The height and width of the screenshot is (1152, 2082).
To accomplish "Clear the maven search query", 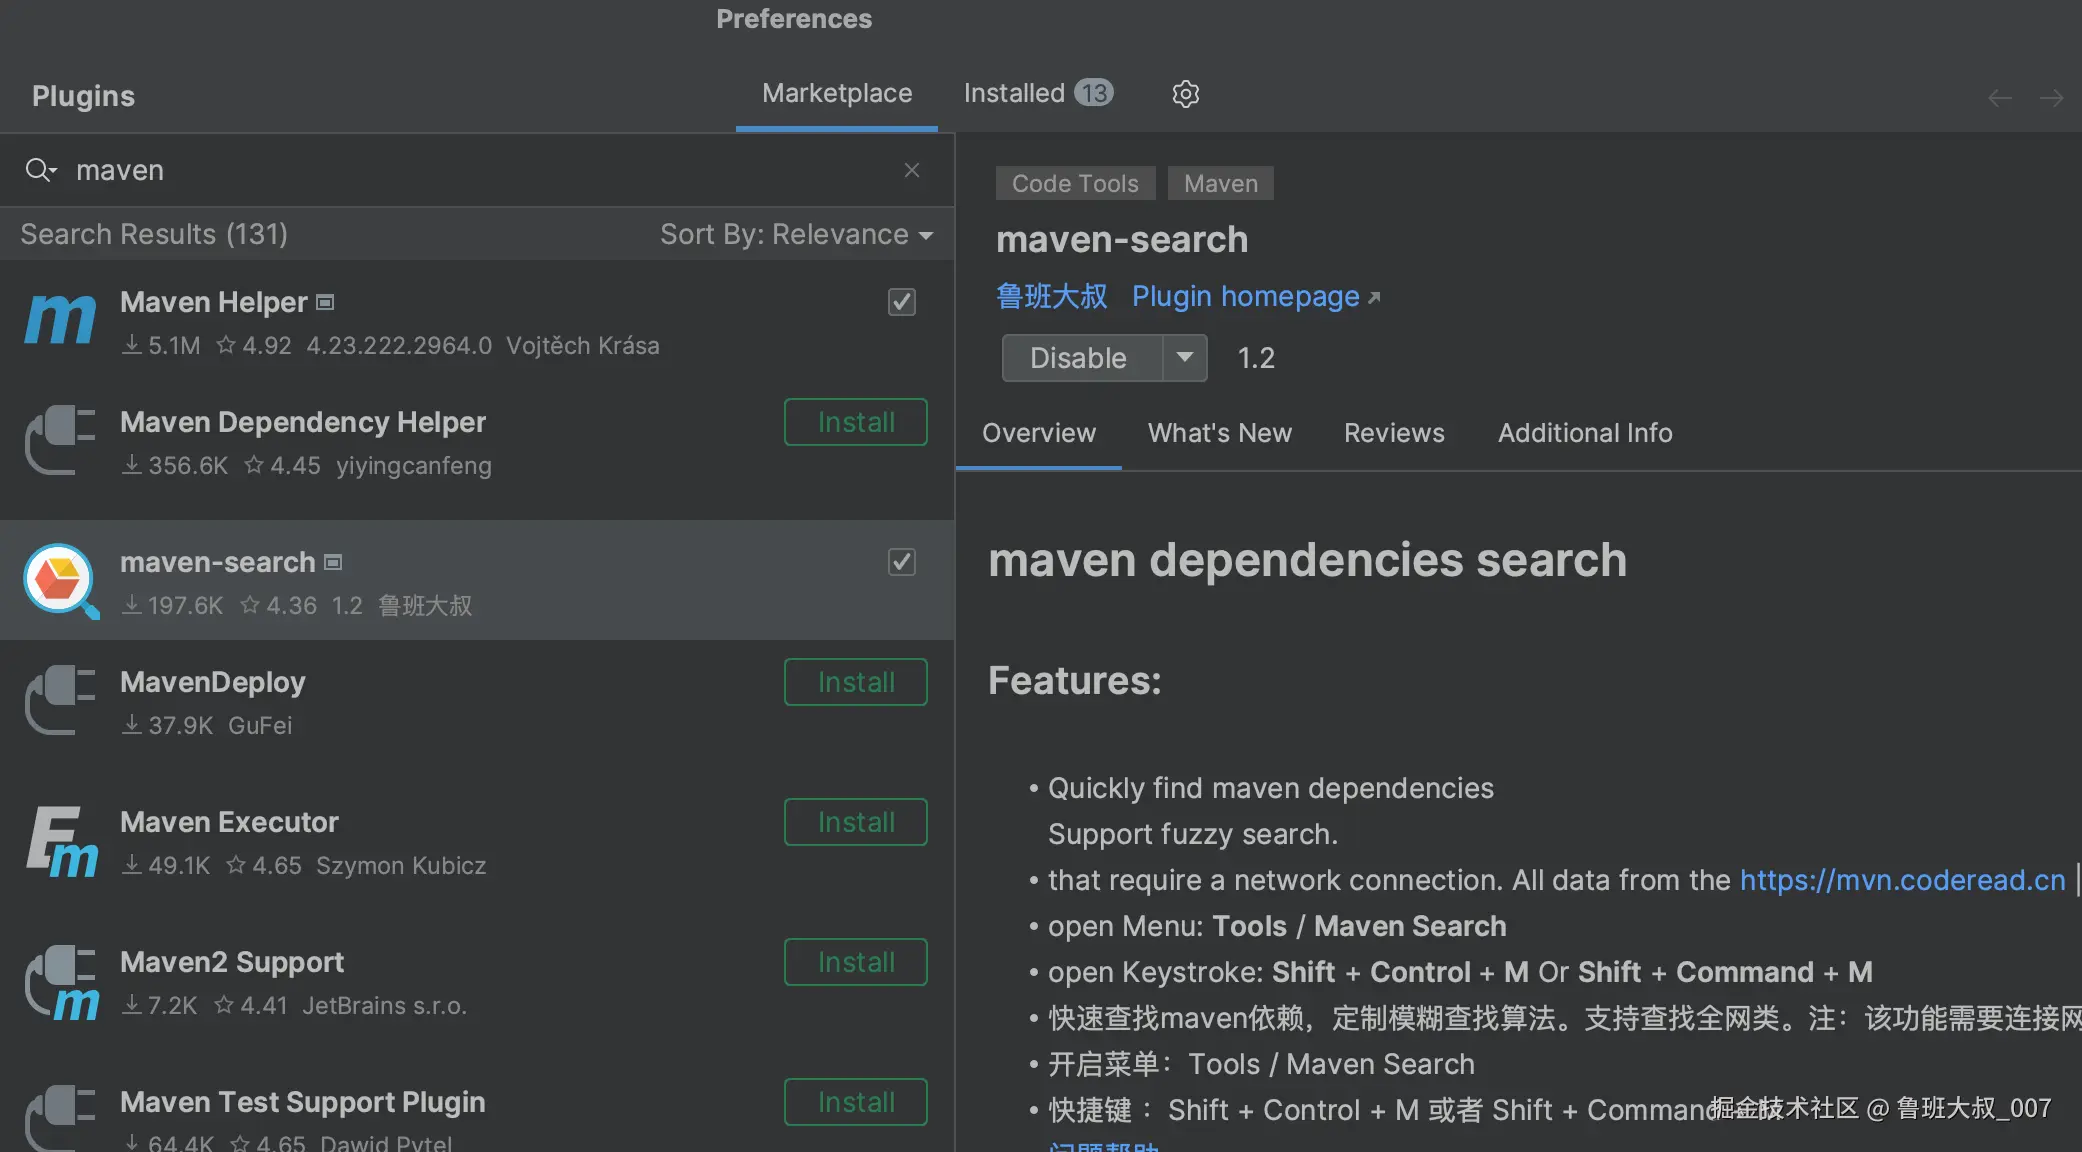I will (911, 170).
